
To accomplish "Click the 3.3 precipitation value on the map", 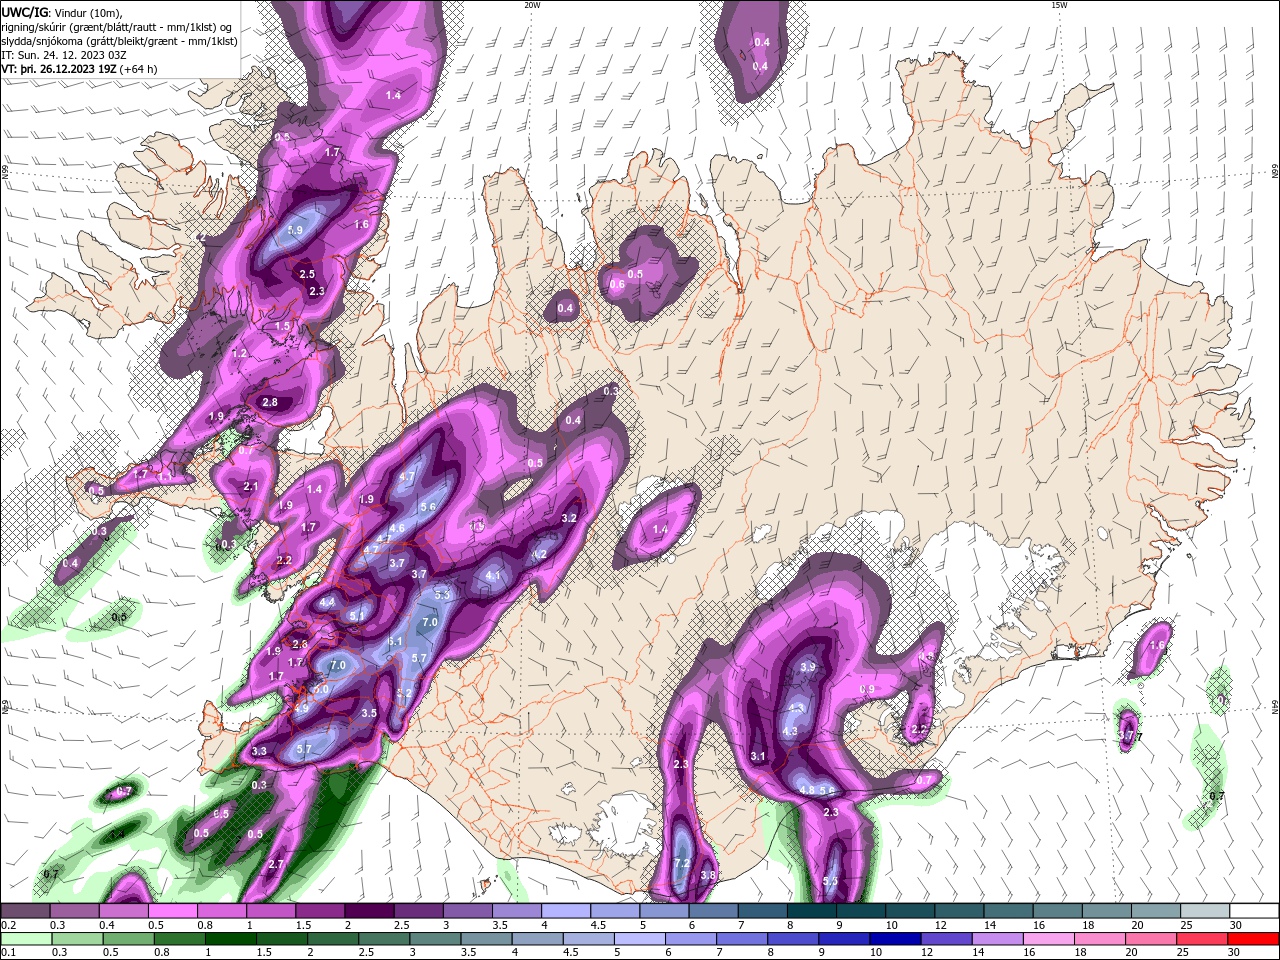I will [x=260, y=751].
